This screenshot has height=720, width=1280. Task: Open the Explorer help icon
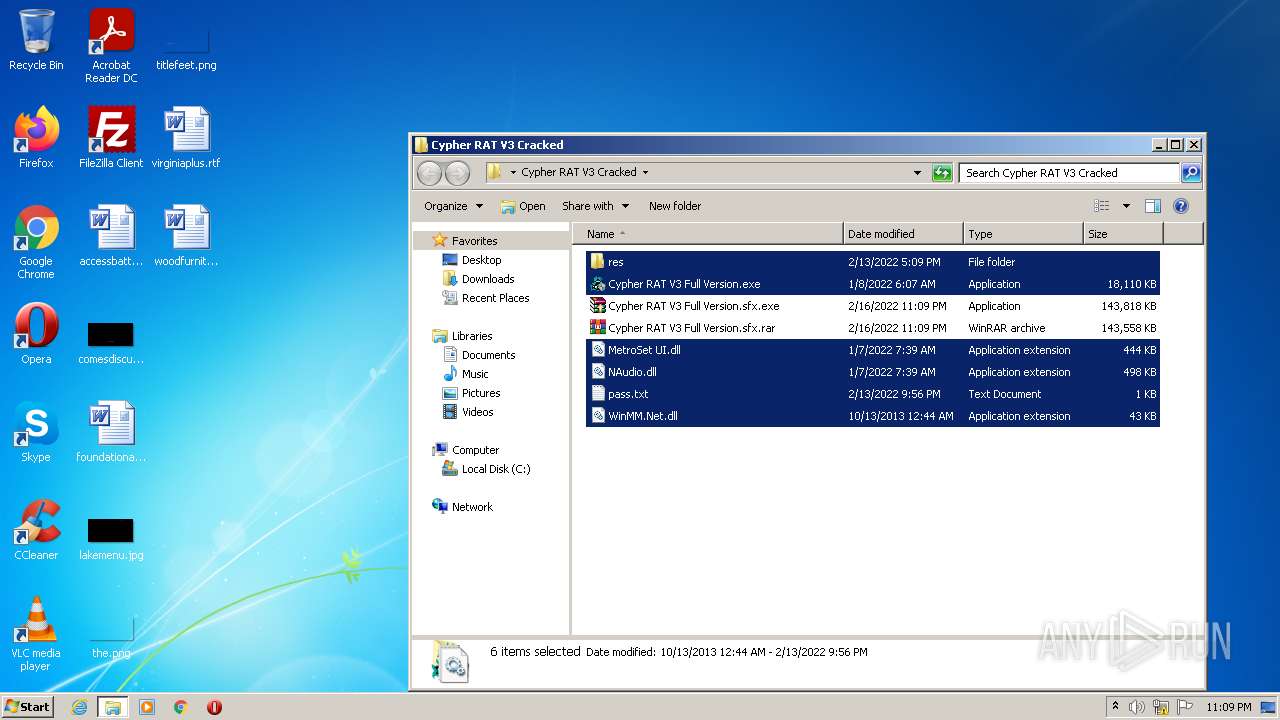1180,206
